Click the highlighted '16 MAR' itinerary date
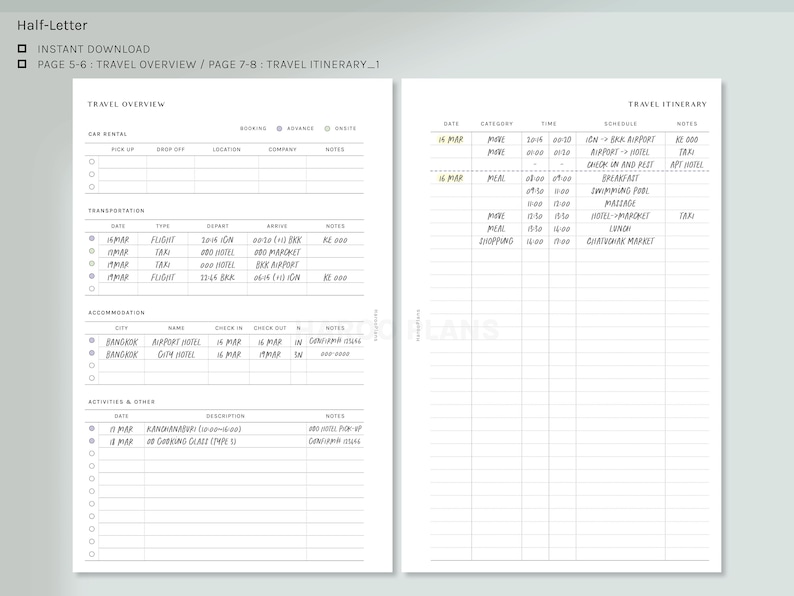Viewport: 794px width, 596px height. tap(451, 179)
